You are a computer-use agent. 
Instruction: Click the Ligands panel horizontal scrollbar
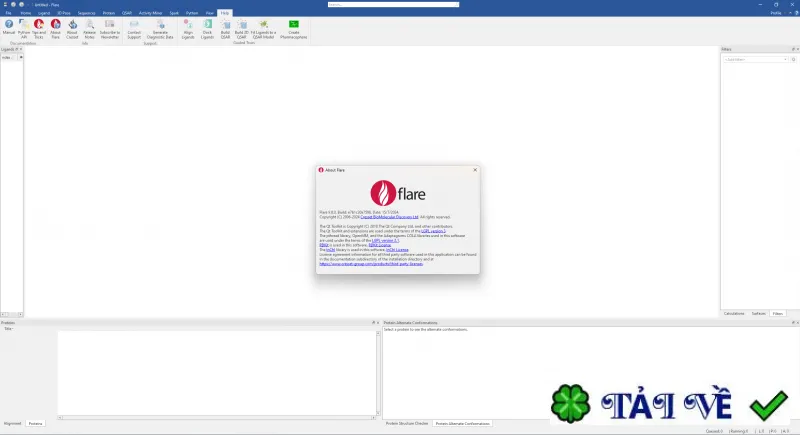click(x=12, y=315)
